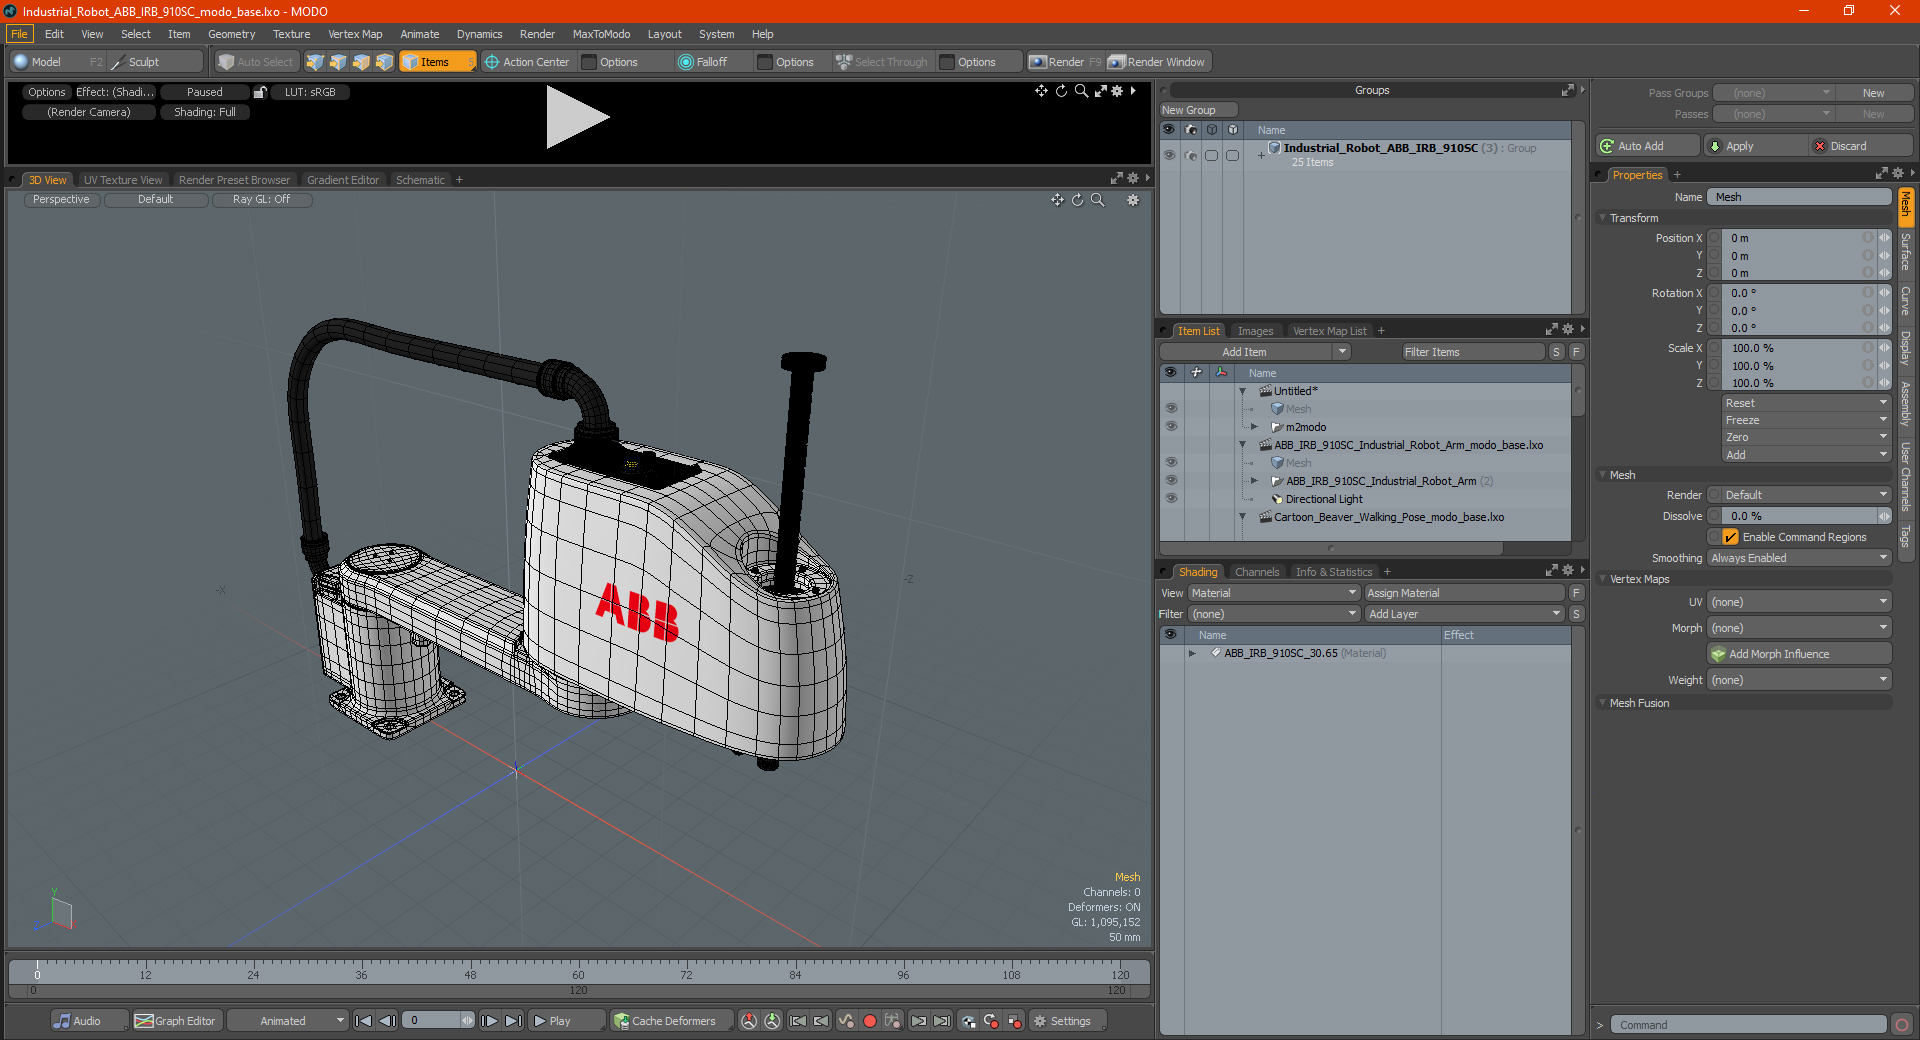The height and width of the screenshot is (1040, 1920).
Task: Select the Materials selection mode icon
Action: [x=384, y=62]
